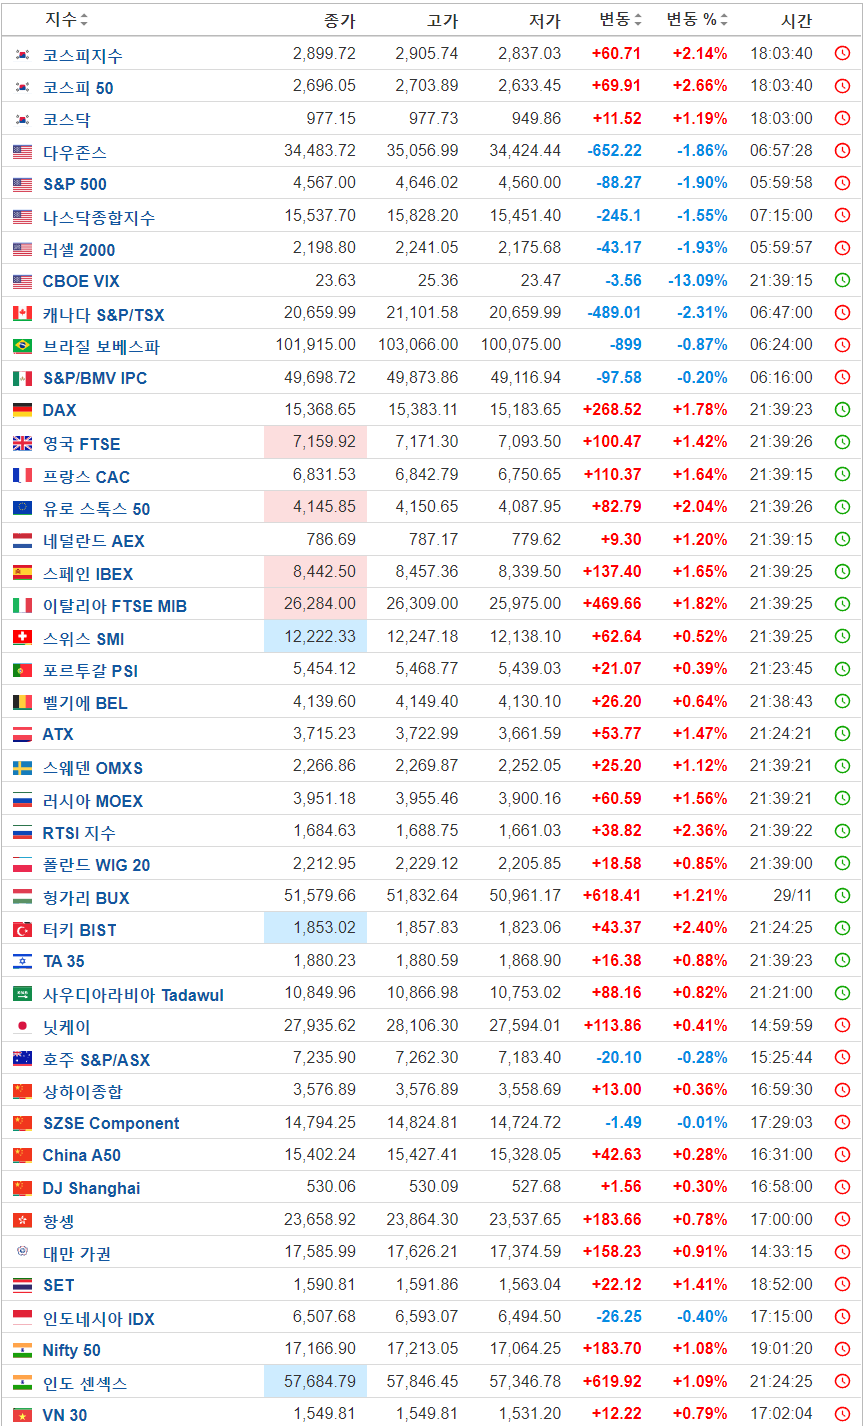Click the red clock icon in 코스피지수 row

pos(842,54)
